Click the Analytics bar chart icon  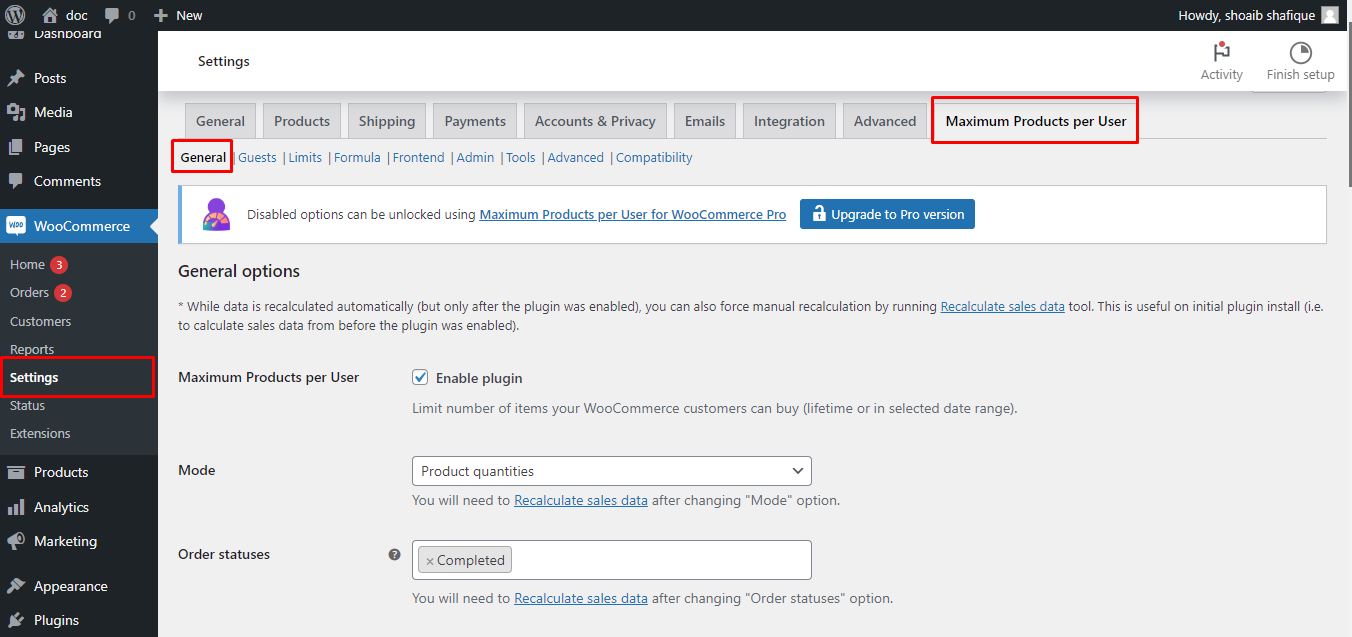click(15, 507)
